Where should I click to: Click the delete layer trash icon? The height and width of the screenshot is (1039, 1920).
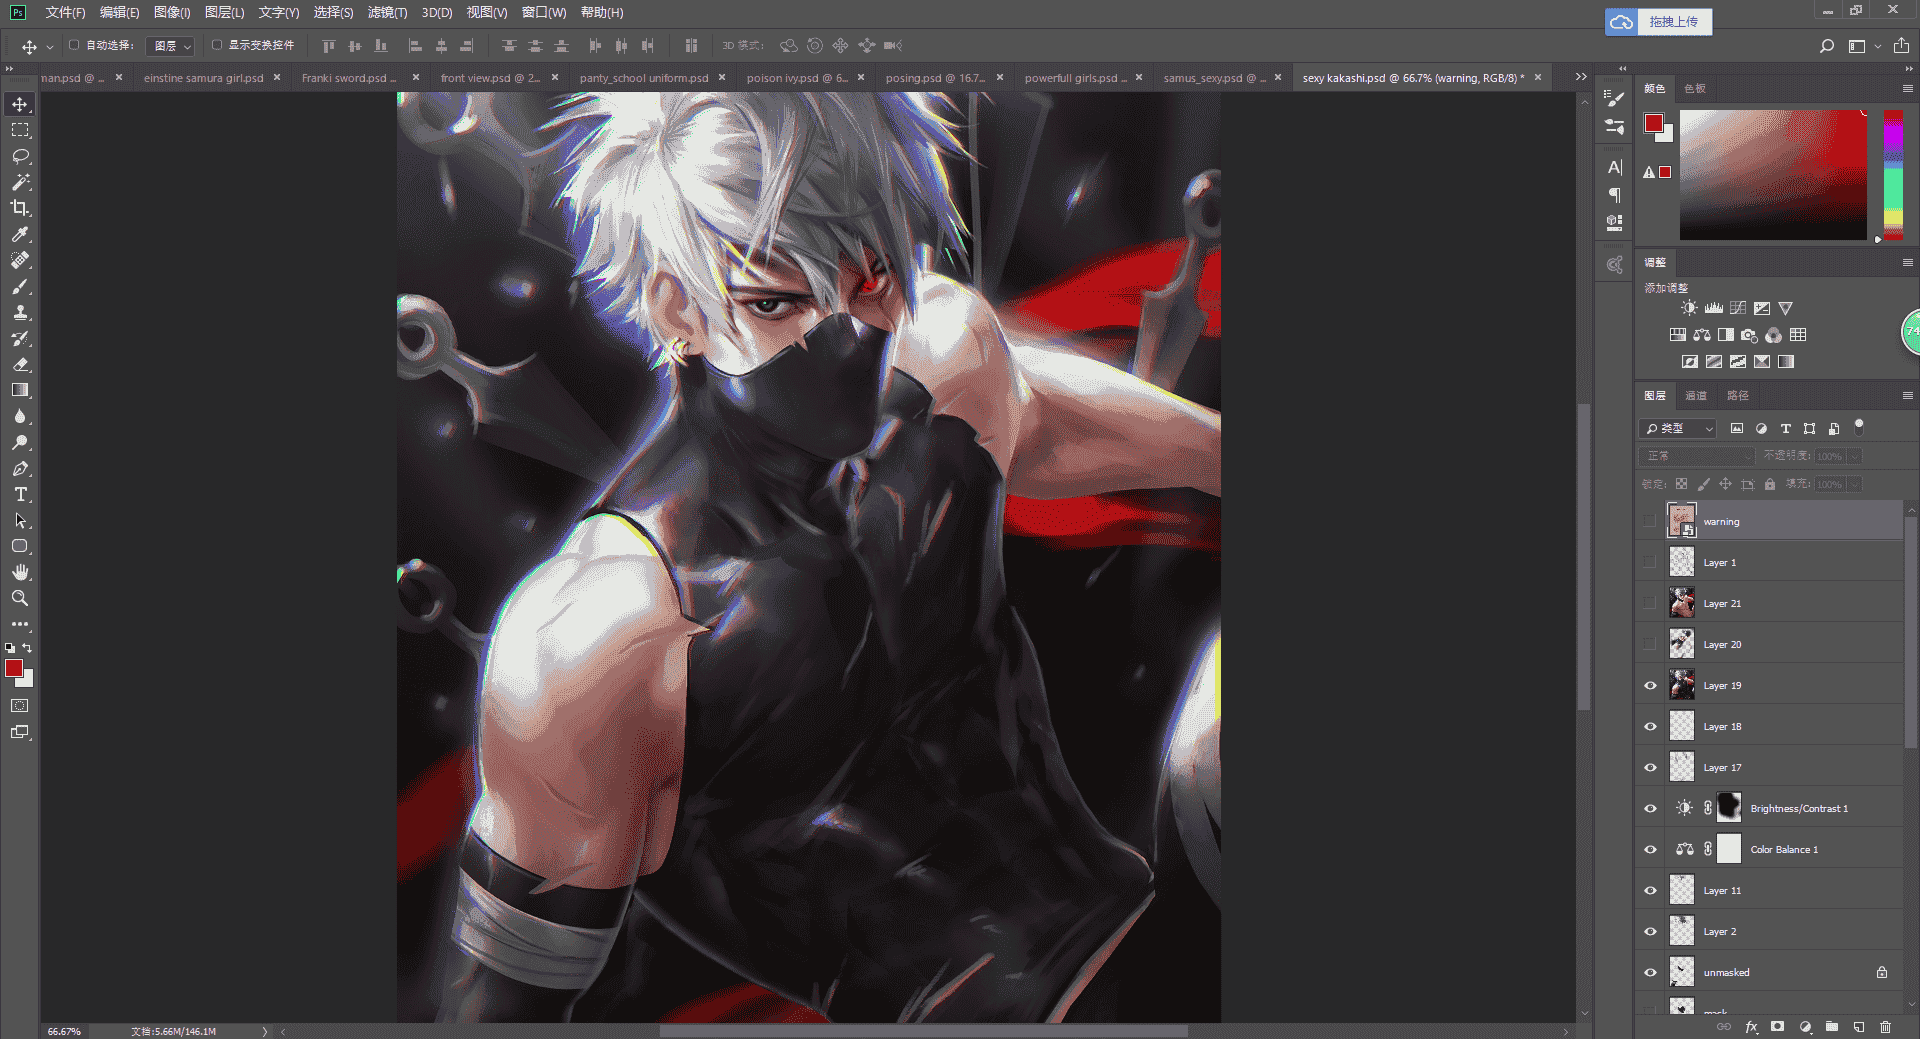click(1885, 1027)
